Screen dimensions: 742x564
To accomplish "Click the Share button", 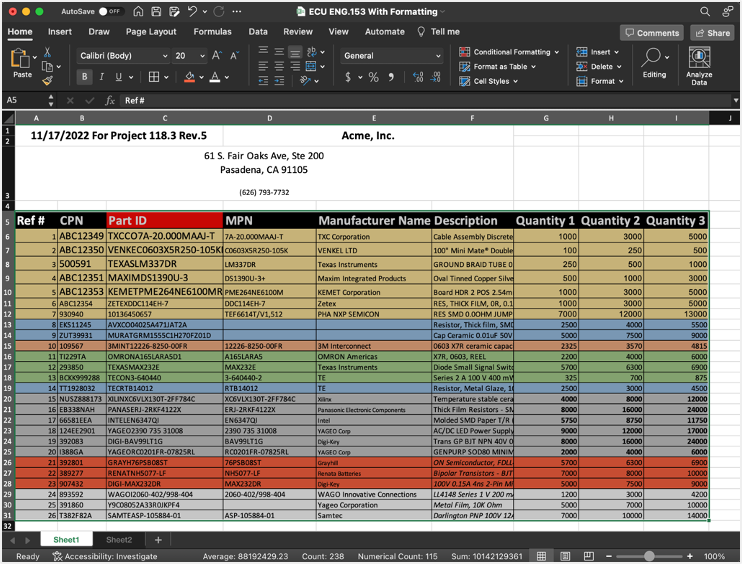I will click(712, 33).
